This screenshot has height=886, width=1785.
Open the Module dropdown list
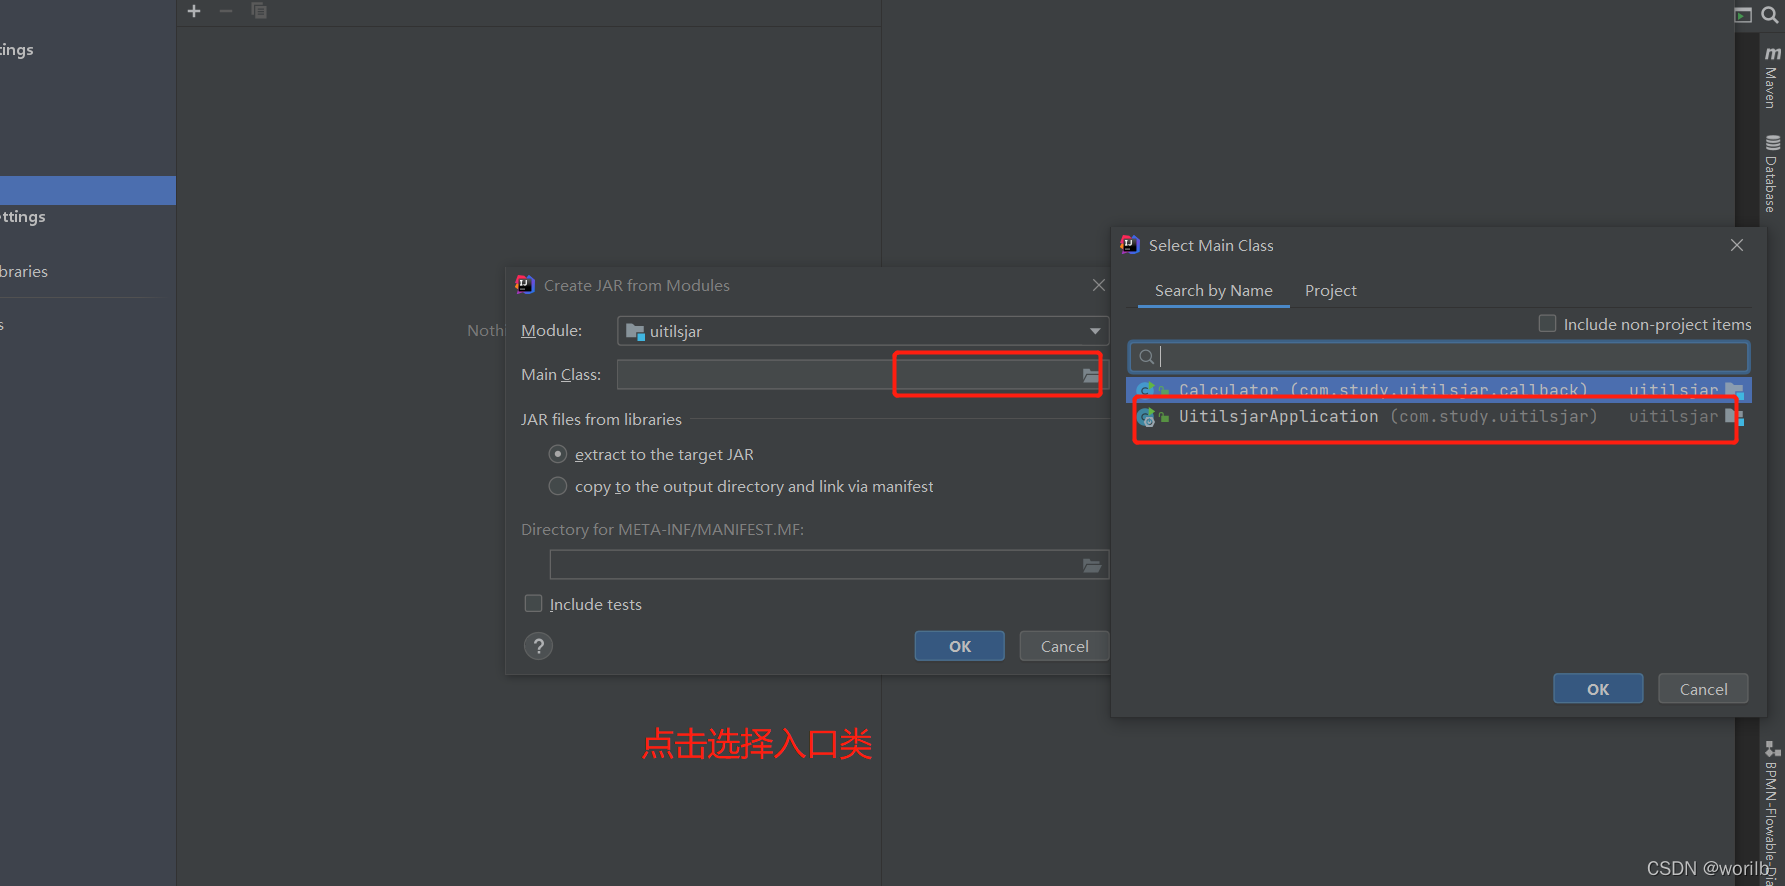[863, 331]
